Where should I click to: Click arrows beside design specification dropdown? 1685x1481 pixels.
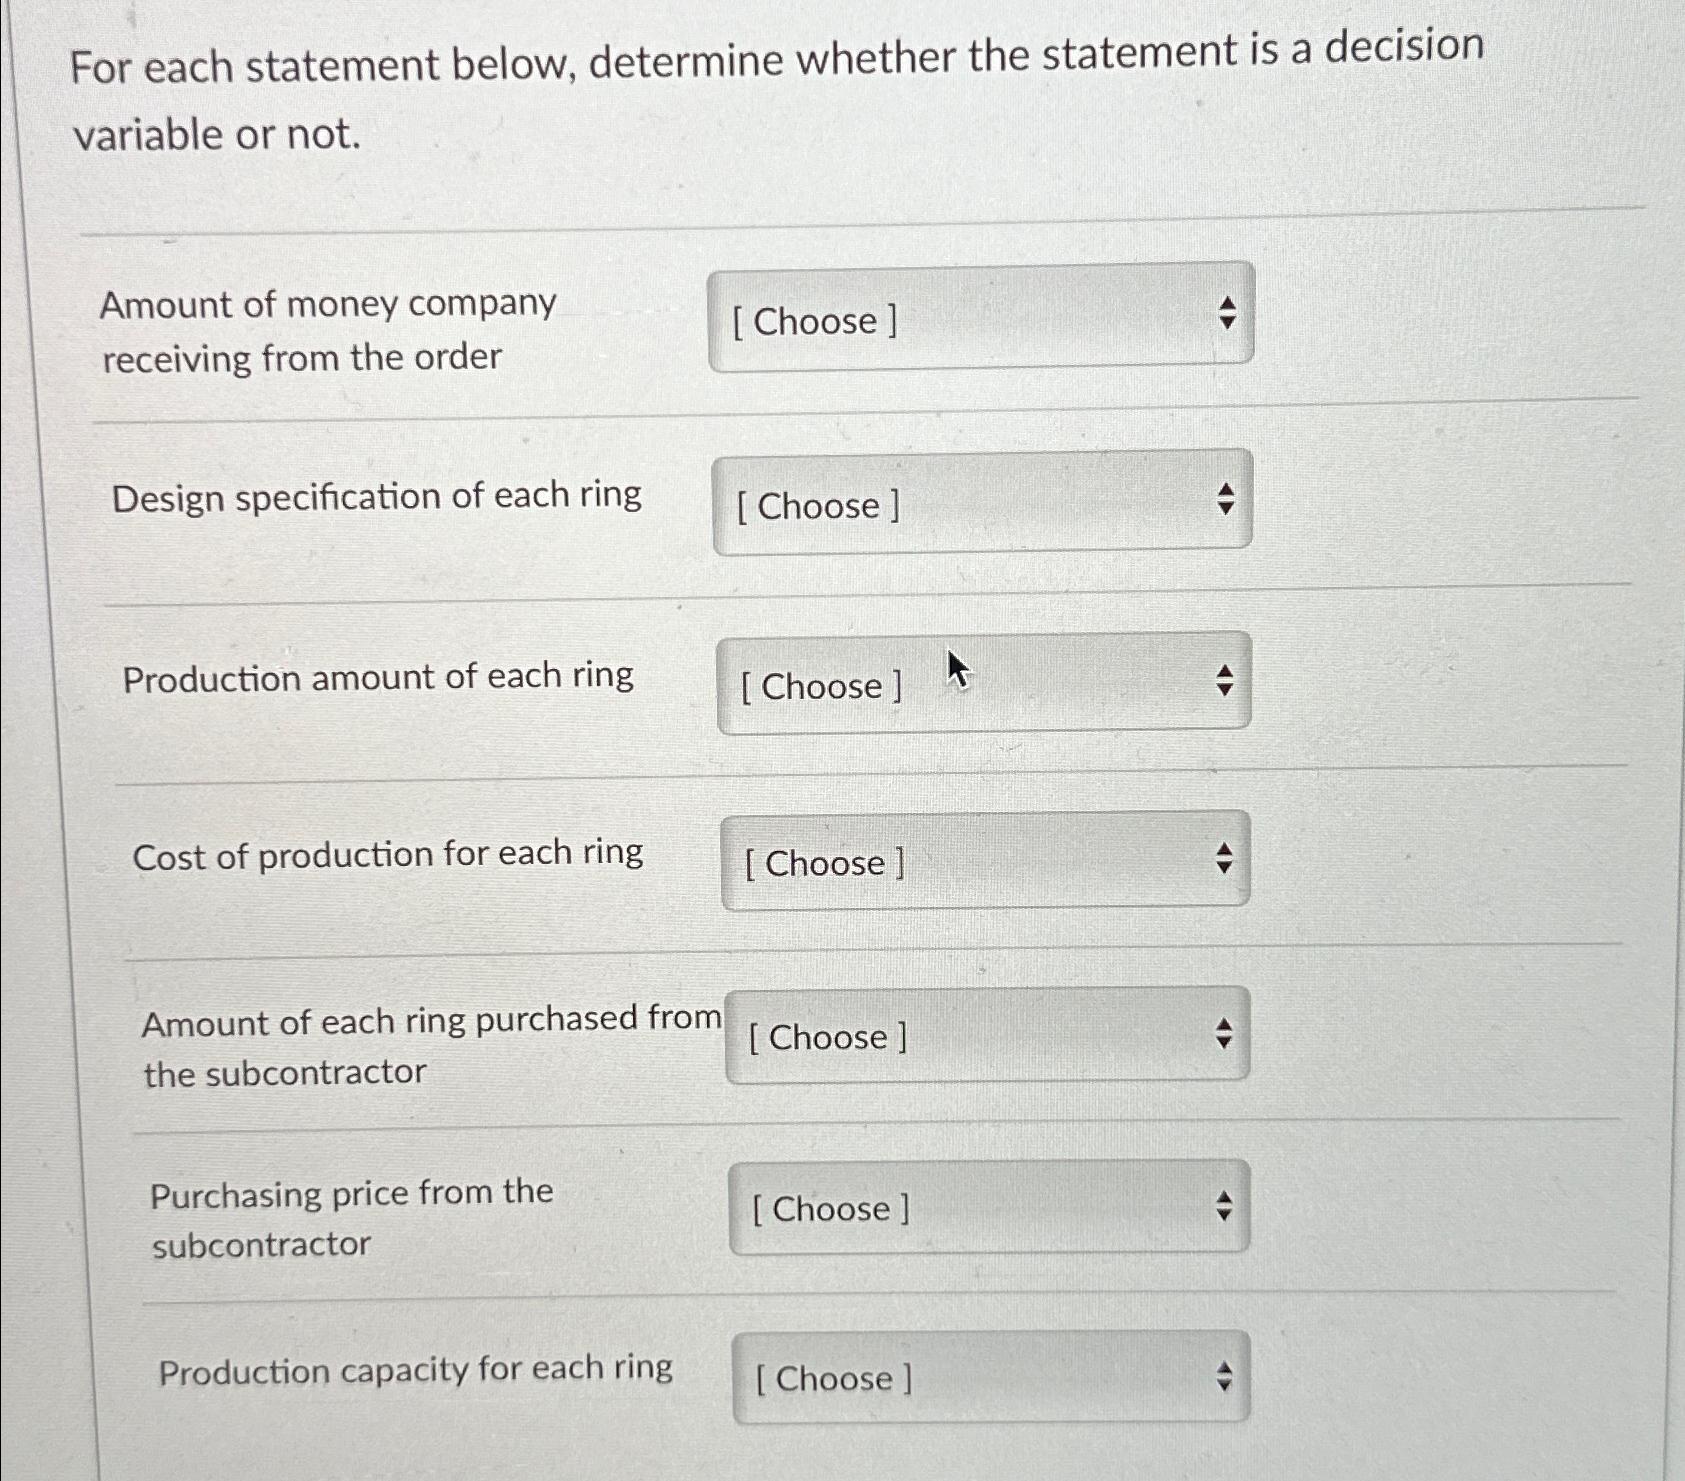click(1228, 500)
